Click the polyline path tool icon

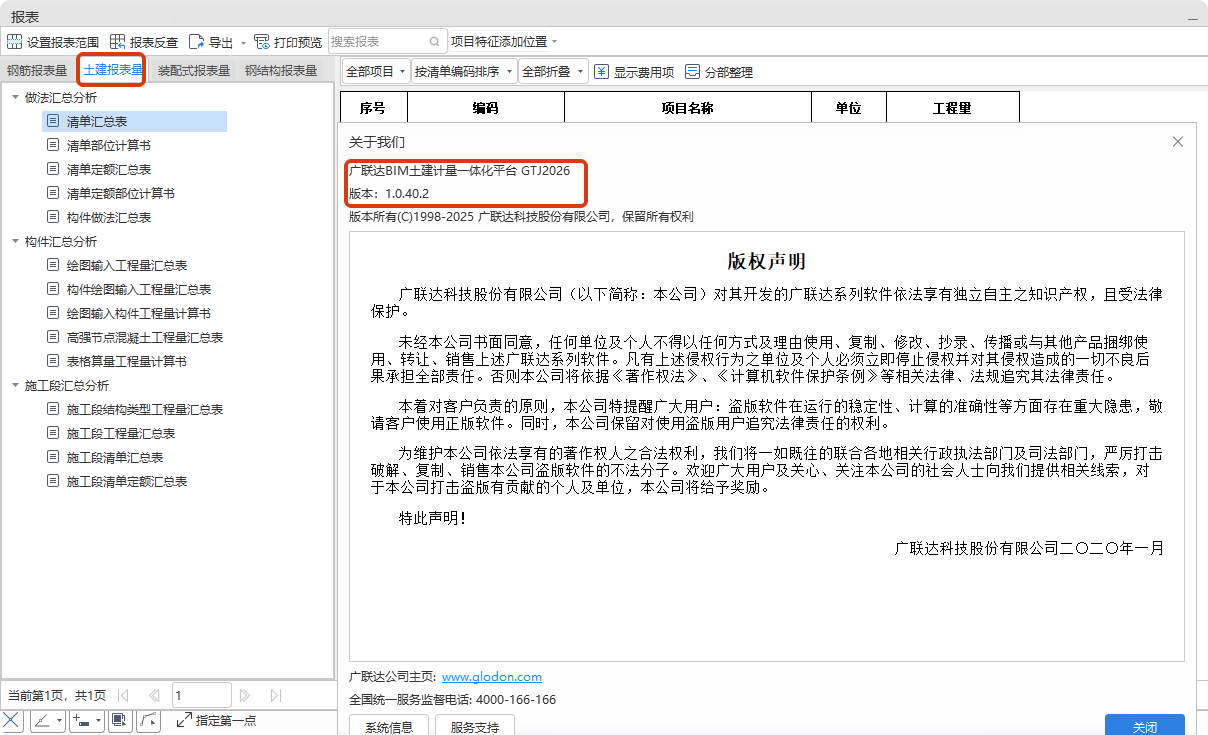(x=147, y=720)
